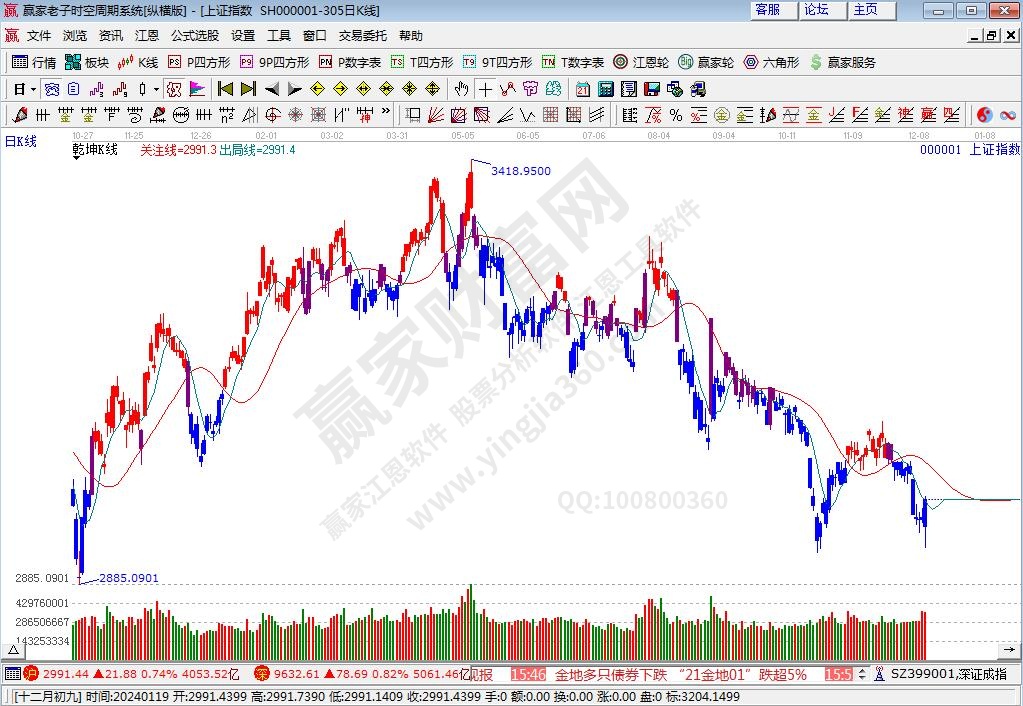The width and height of the screenshot is (1023, 706).
Task: Open the 交易委托 menu
Action: [362, 35]
